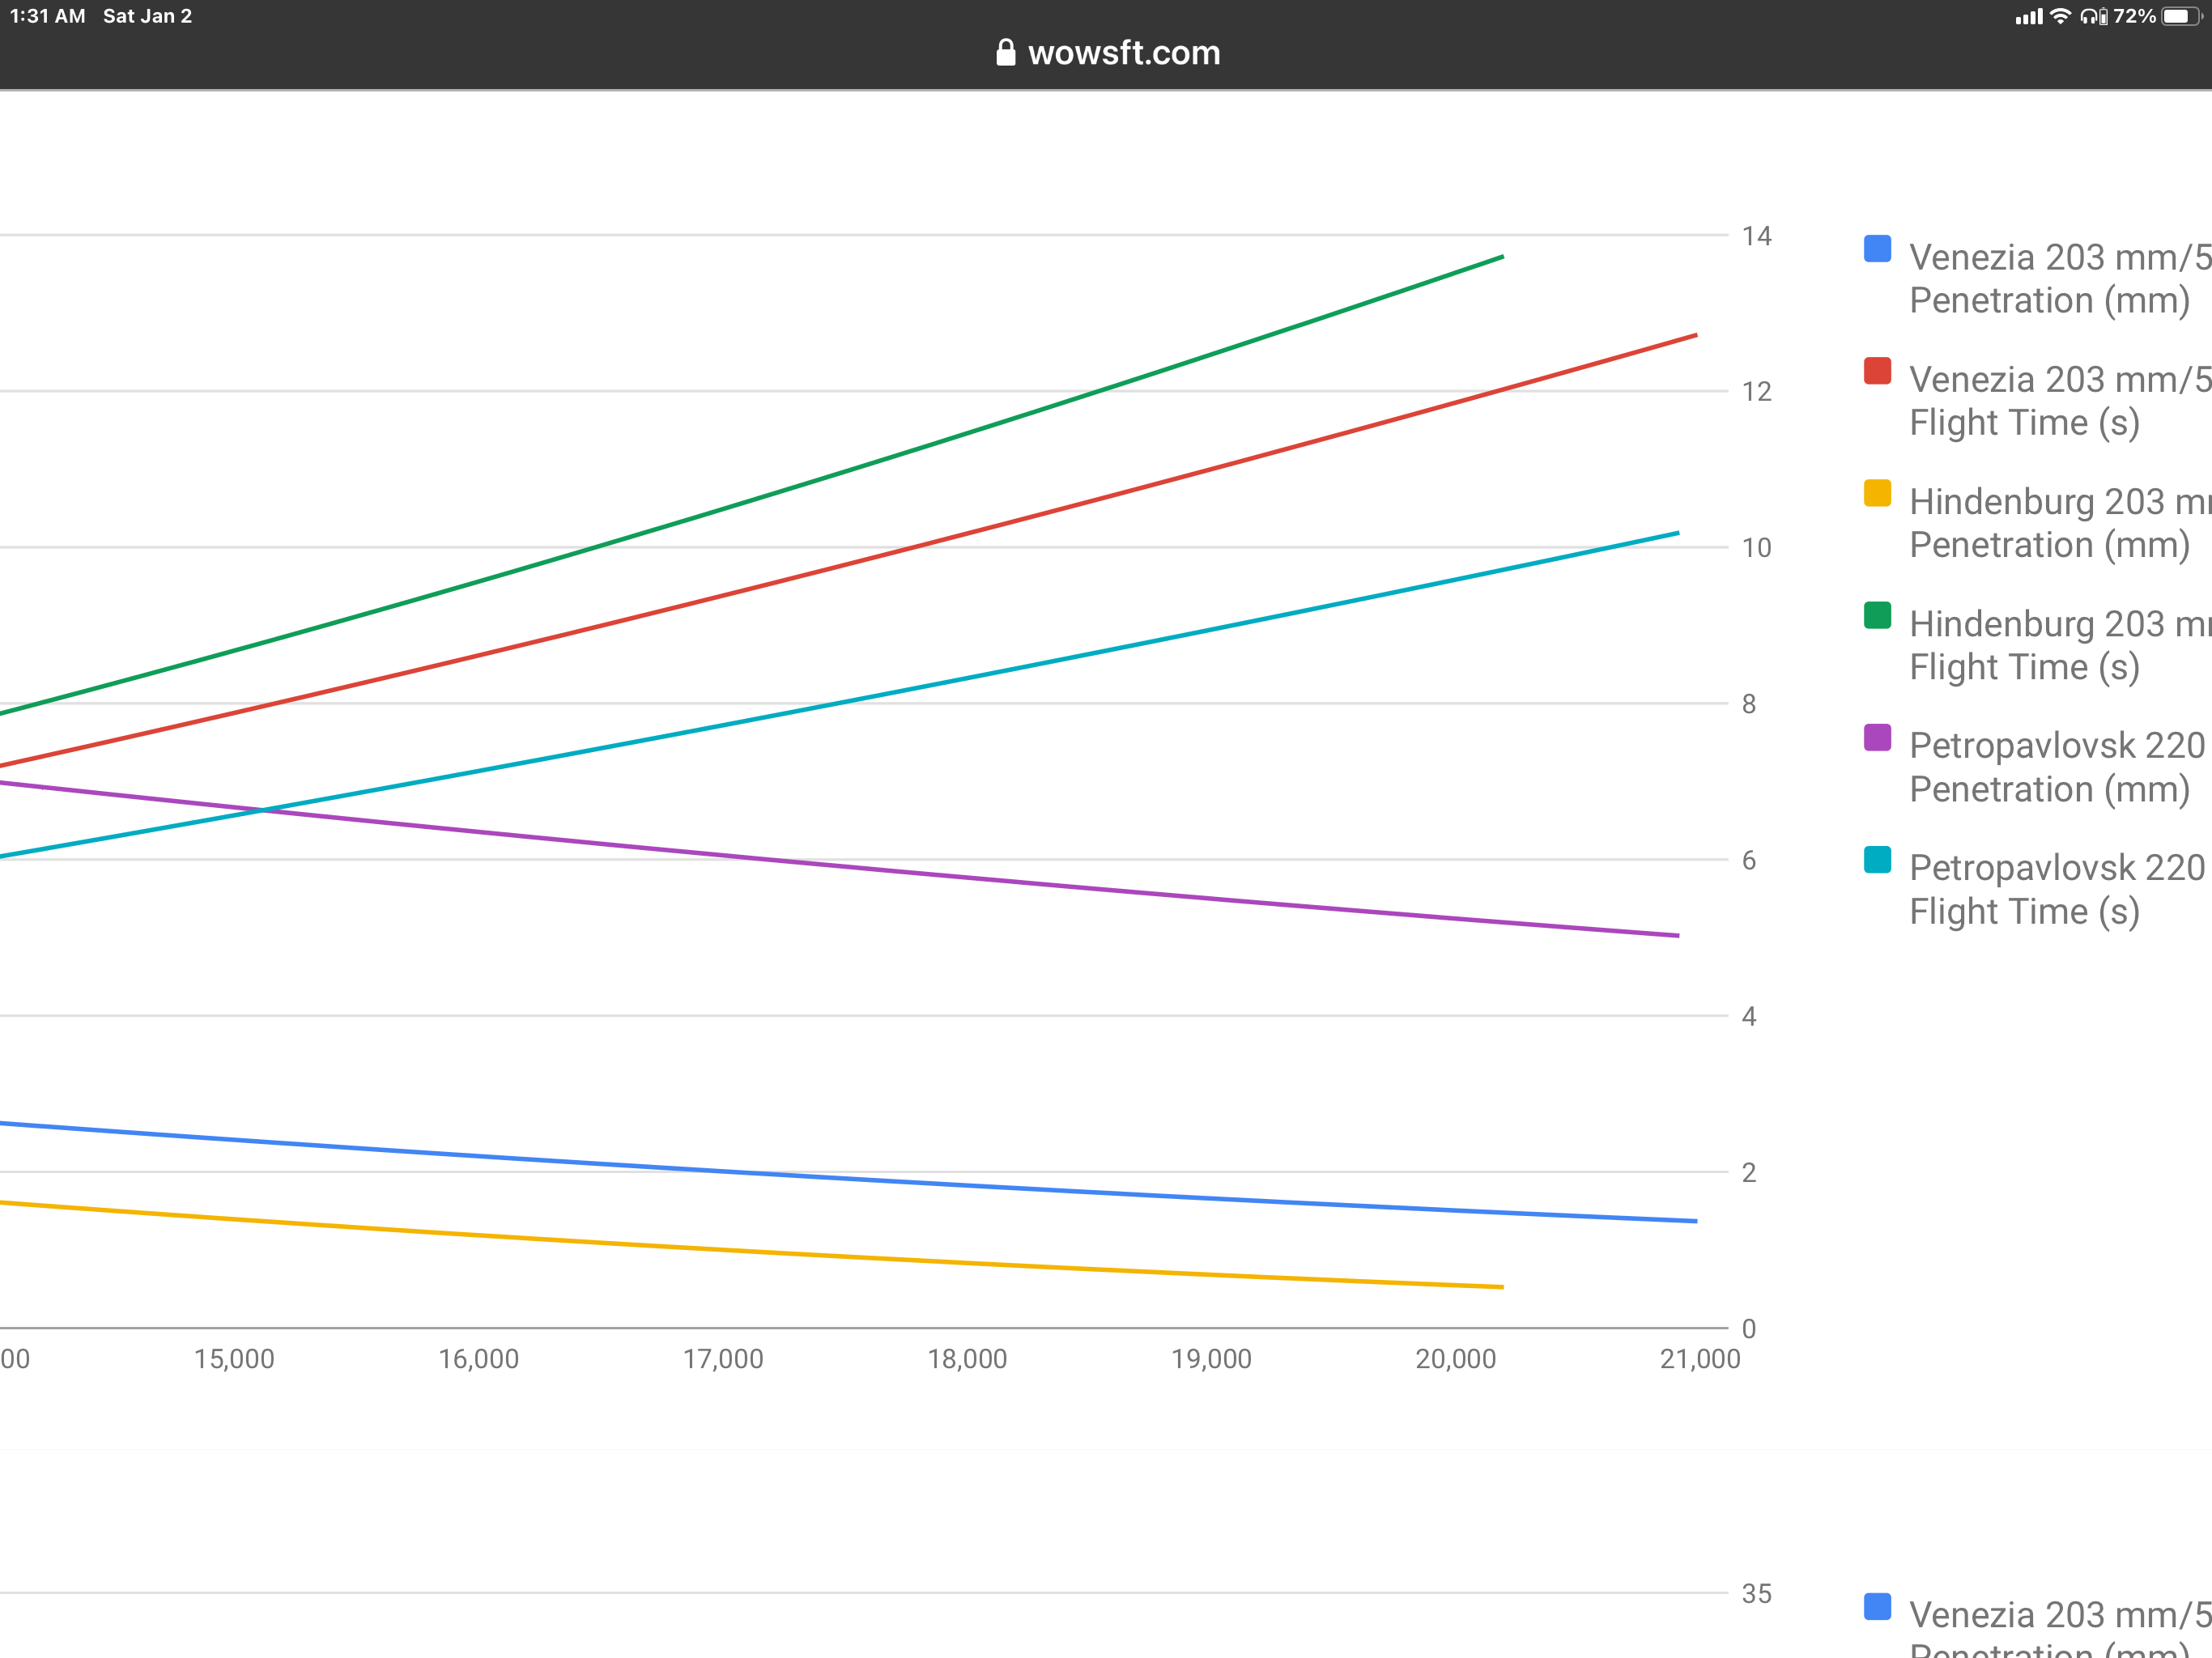Click blue Venezia Penetration legend swatch
The width and height of the screenshot is (2212, 1658).
coord(1877,249)
